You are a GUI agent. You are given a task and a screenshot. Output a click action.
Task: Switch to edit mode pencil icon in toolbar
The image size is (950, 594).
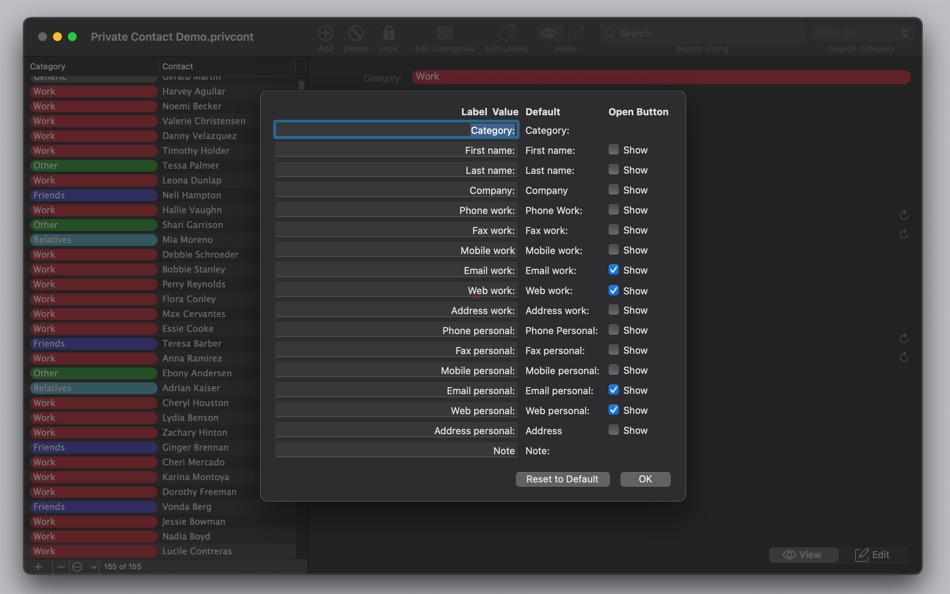point(577,33)
